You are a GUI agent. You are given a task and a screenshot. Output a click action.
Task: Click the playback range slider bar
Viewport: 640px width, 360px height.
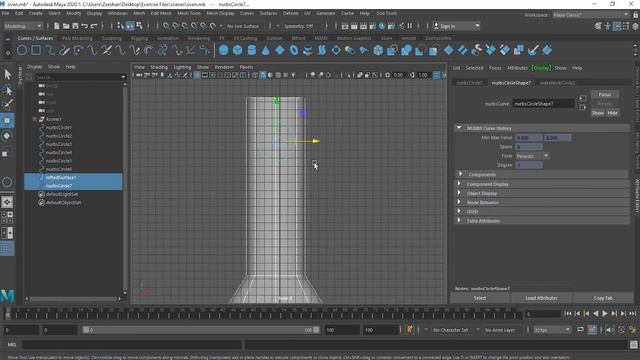coord(201,330)
